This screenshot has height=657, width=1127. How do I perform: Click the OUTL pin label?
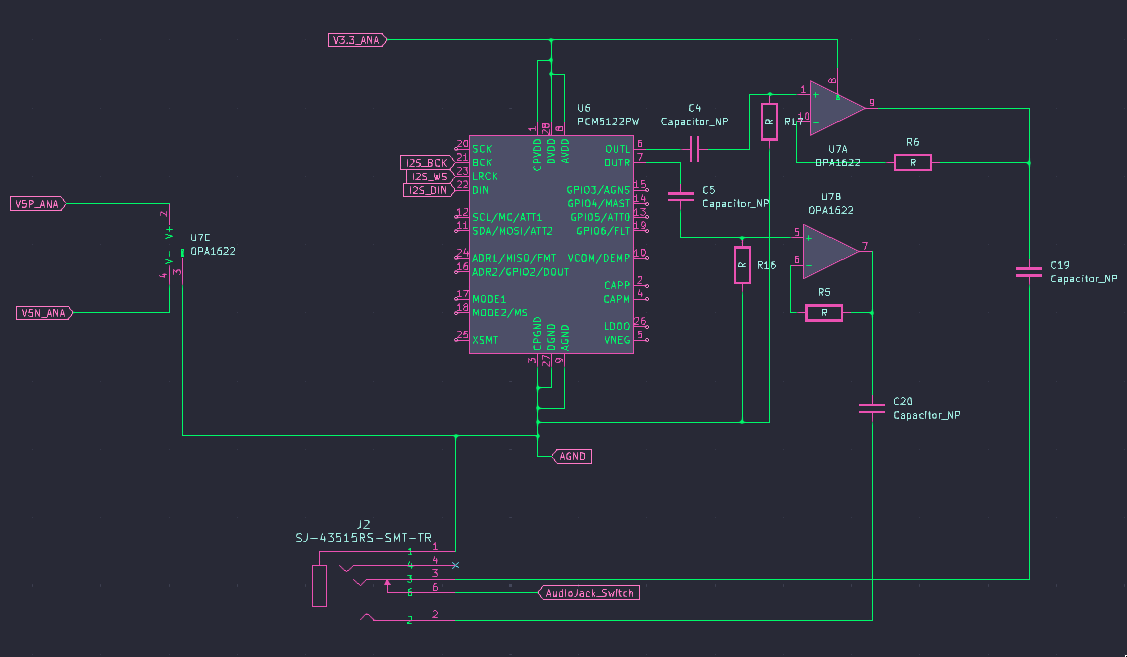pyautogui.click(x=617, y=150)
